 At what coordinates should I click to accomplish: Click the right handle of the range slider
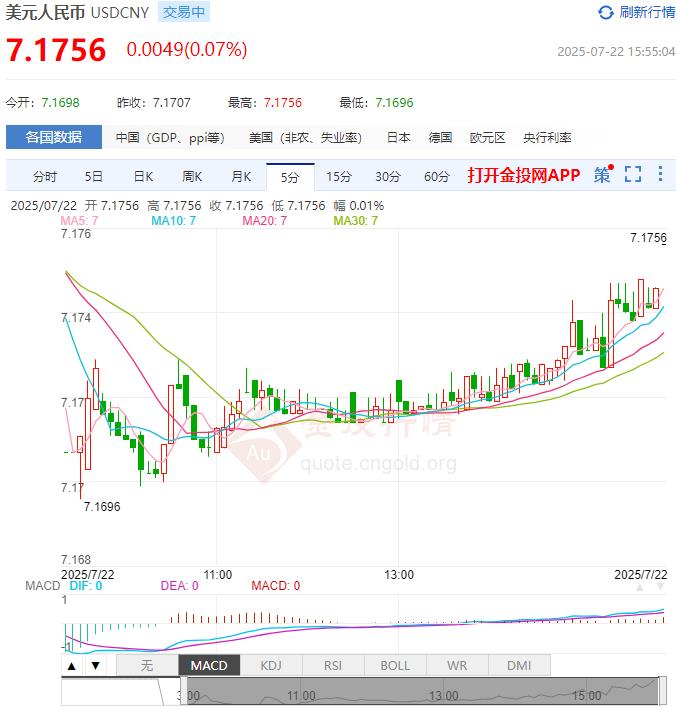point(663,690)
